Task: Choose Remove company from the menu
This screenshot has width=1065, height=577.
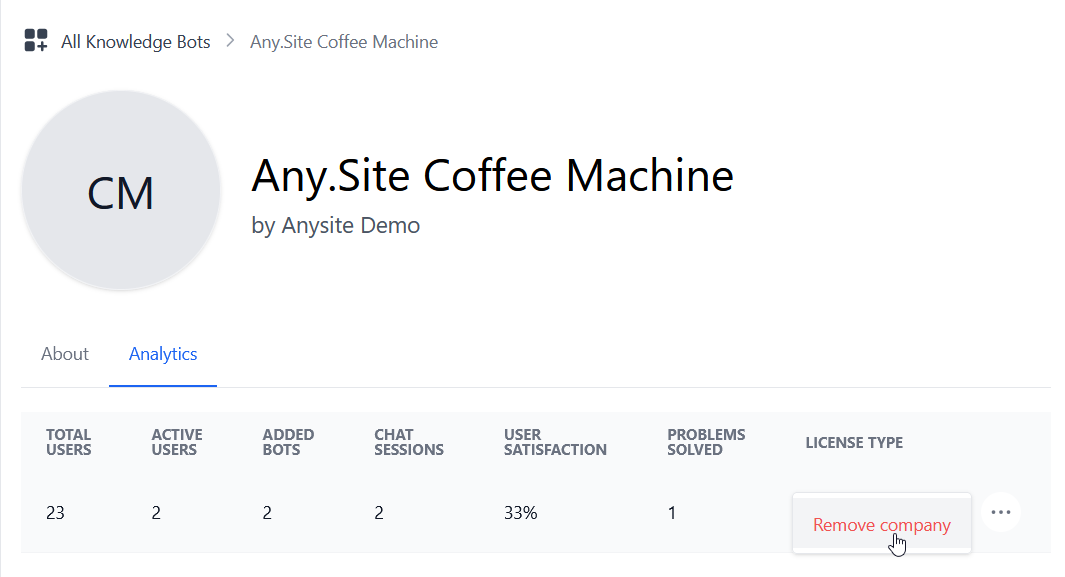Action: 881,525
